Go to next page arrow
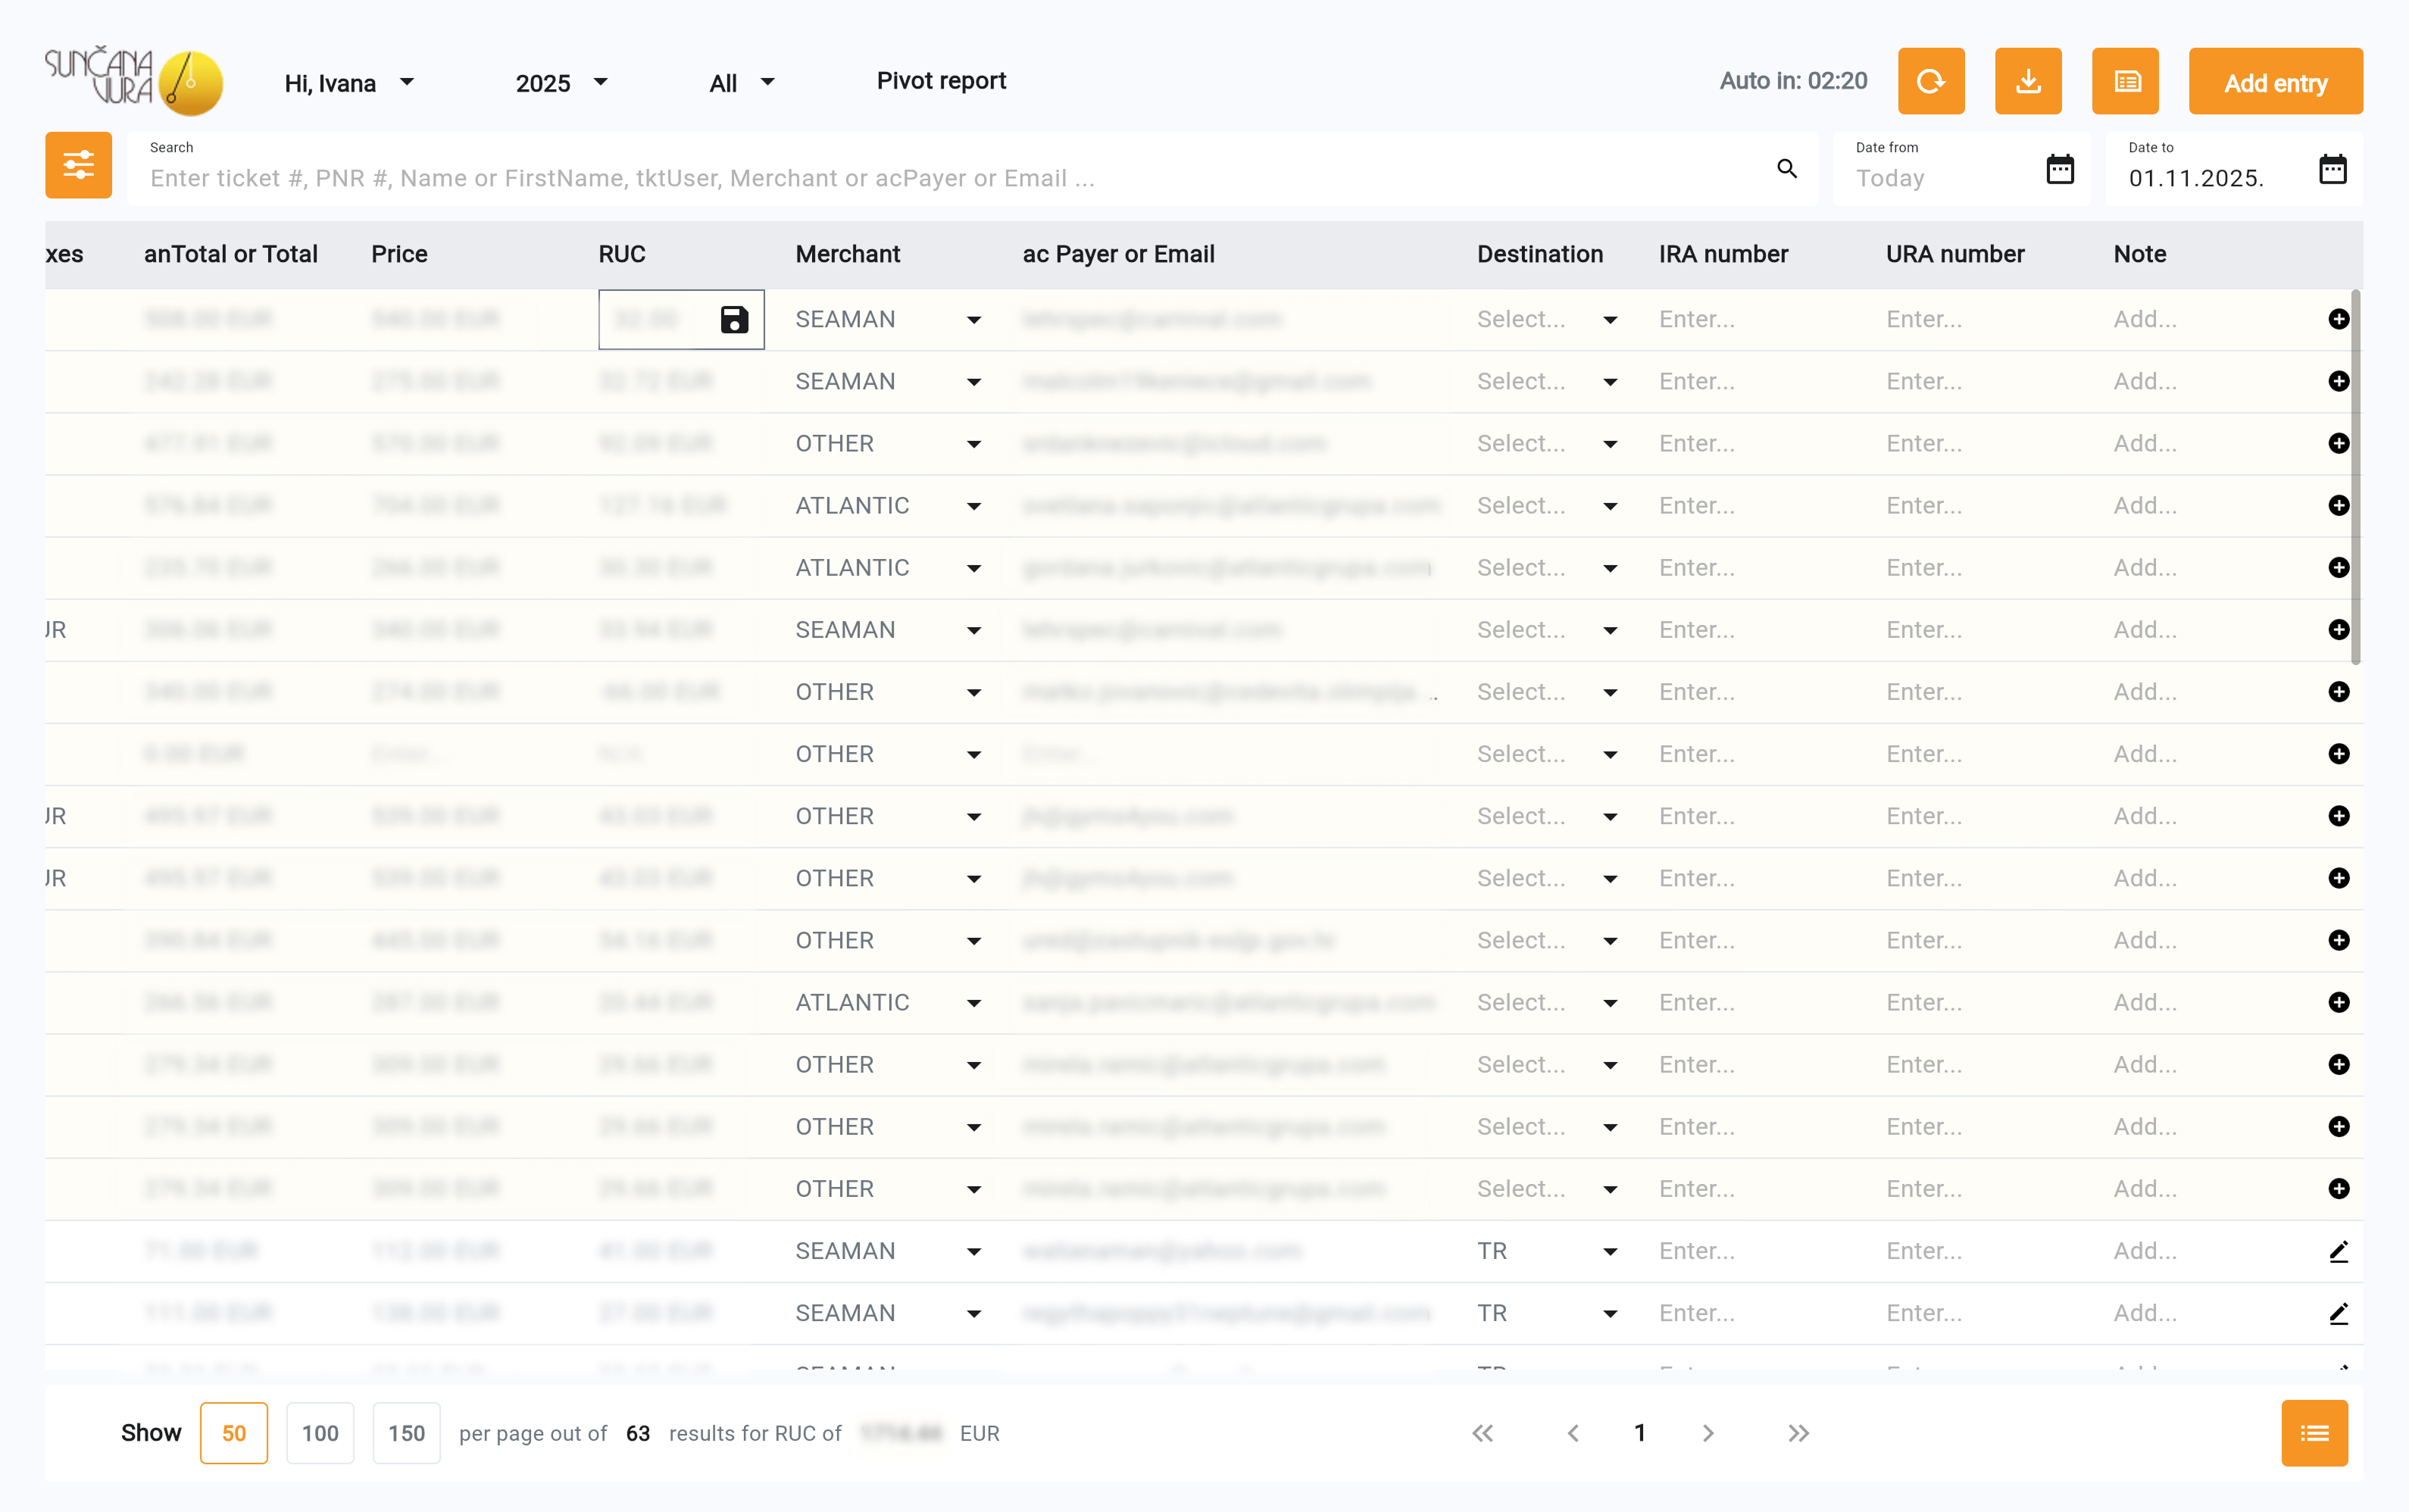This screenshot has width=2409, height=1512. tap(1707, 1433)
